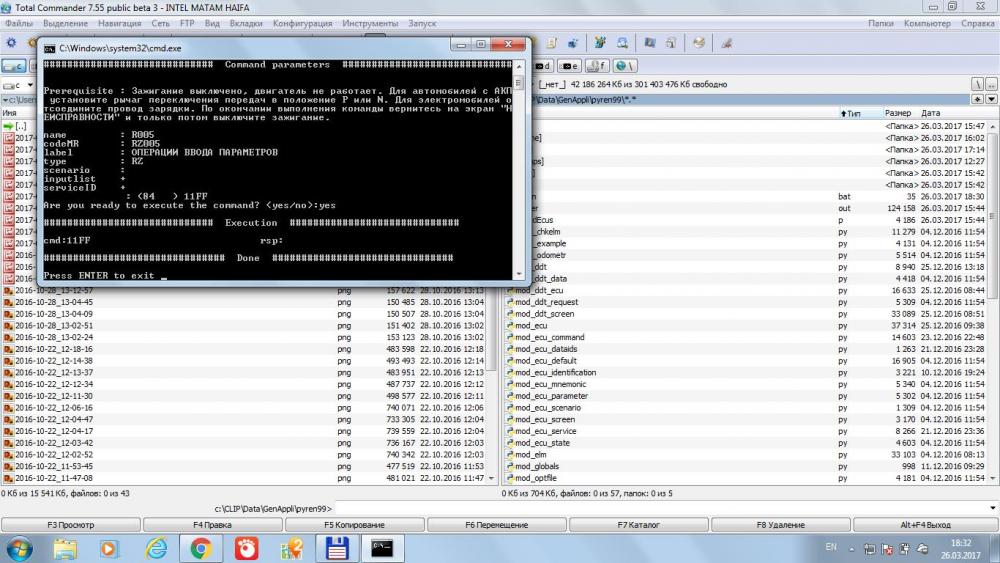The height and width of the screenshot is (563, 1000).
Task: Click the favorites star button in right panel
Action: pyautogui.click(x=978, y=99)
